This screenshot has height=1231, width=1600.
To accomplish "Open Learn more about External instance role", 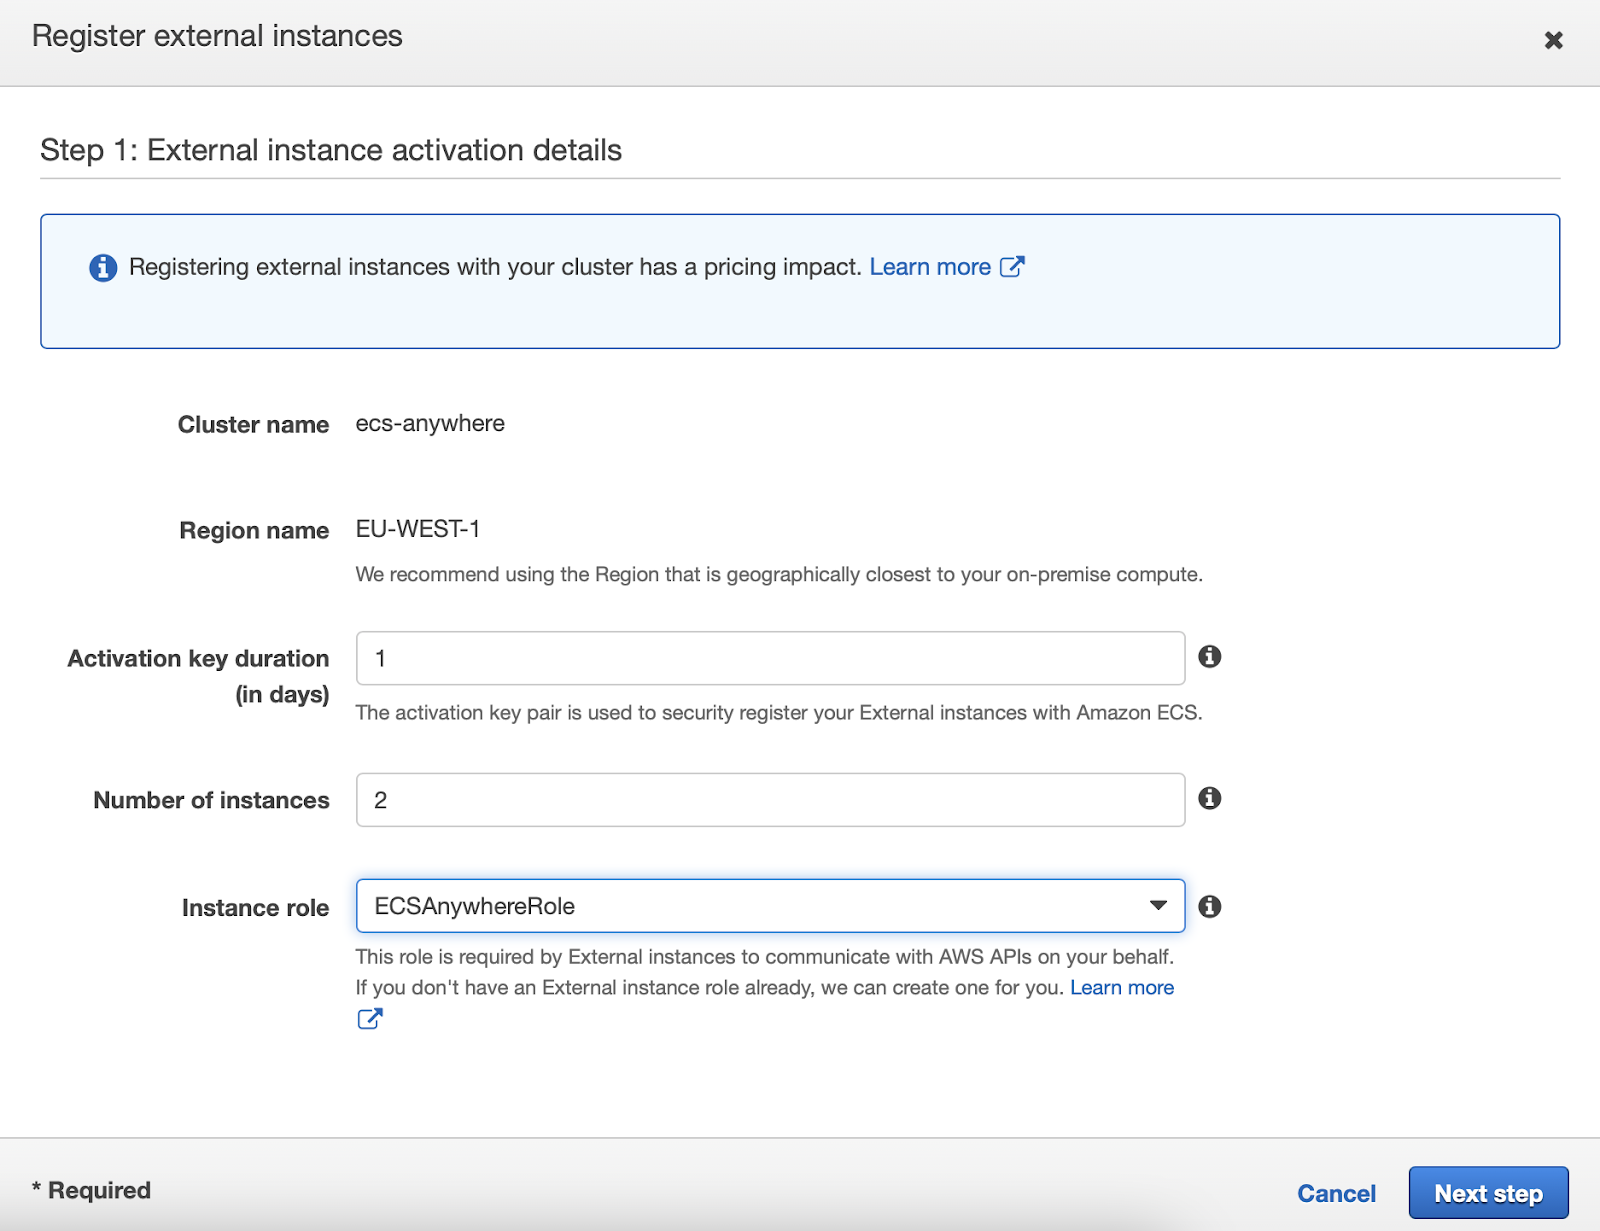I will (x=1122, y=988).
